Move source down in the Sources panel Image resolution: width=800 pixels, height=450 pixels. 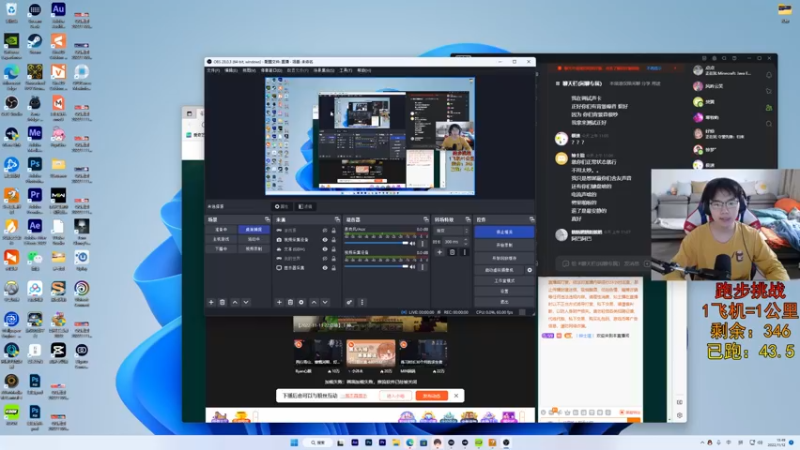325,302
